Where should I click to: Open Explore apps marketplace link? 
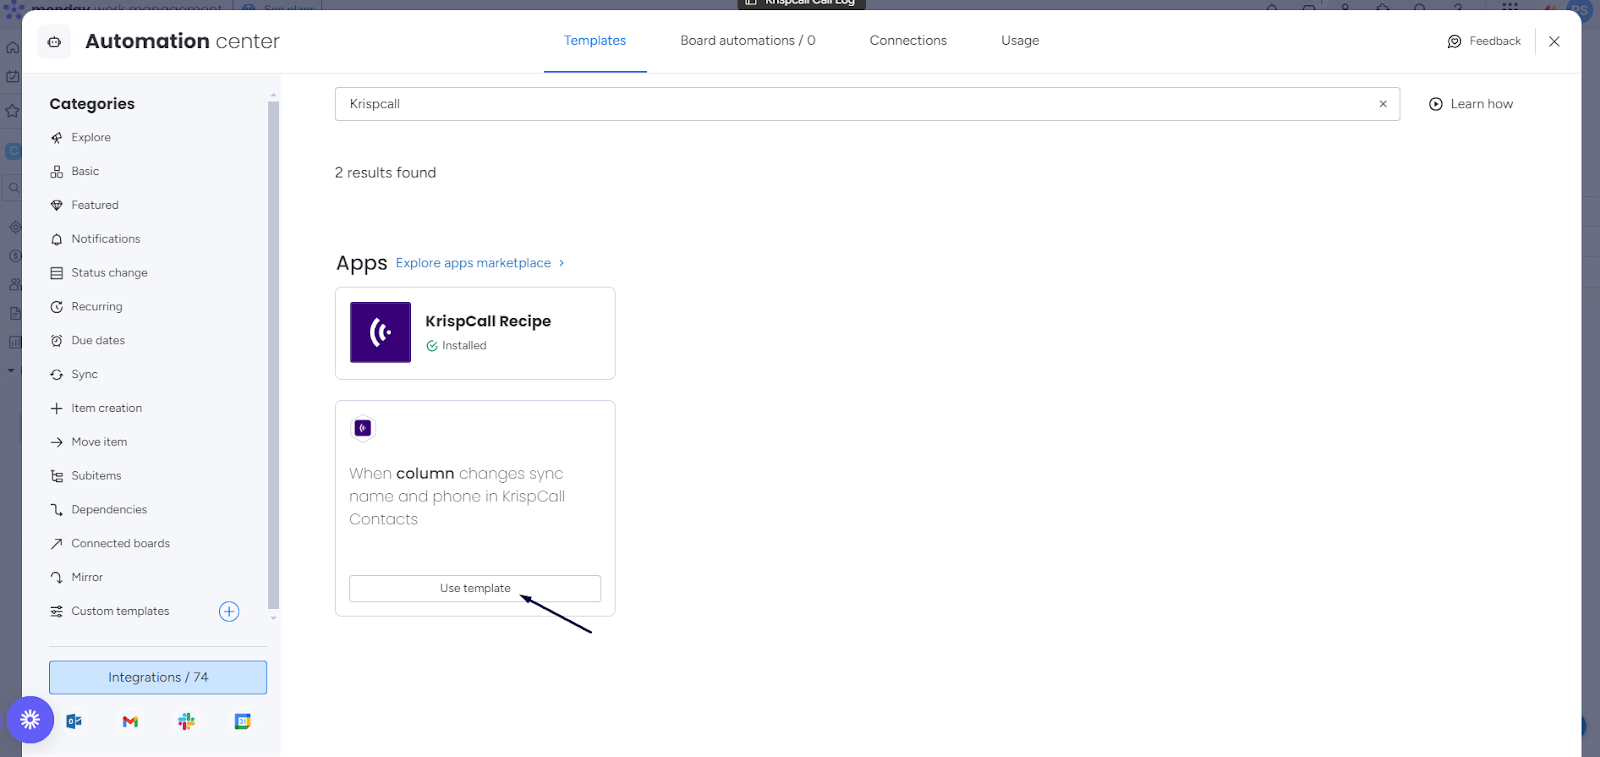click(x=480, y=263)
